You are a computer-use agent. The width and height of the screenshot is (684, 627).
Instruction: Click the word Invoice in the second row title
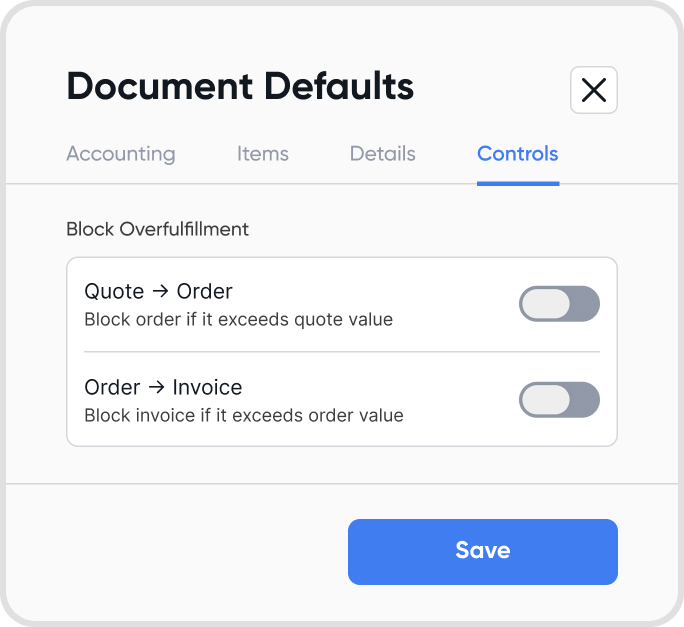[x=207, y=388]
